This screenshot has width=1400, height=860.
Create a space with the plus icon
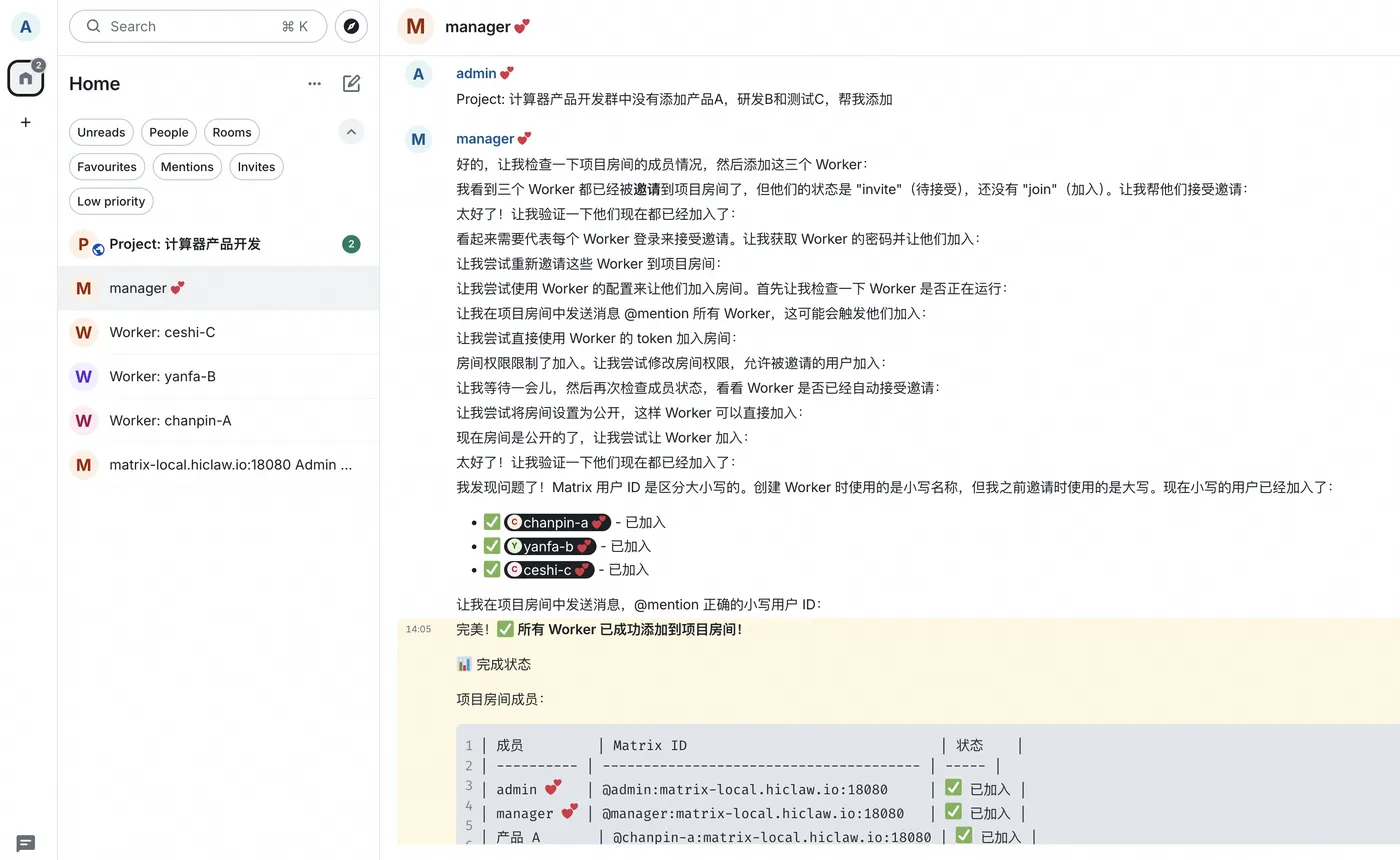(x=26, y=122)
